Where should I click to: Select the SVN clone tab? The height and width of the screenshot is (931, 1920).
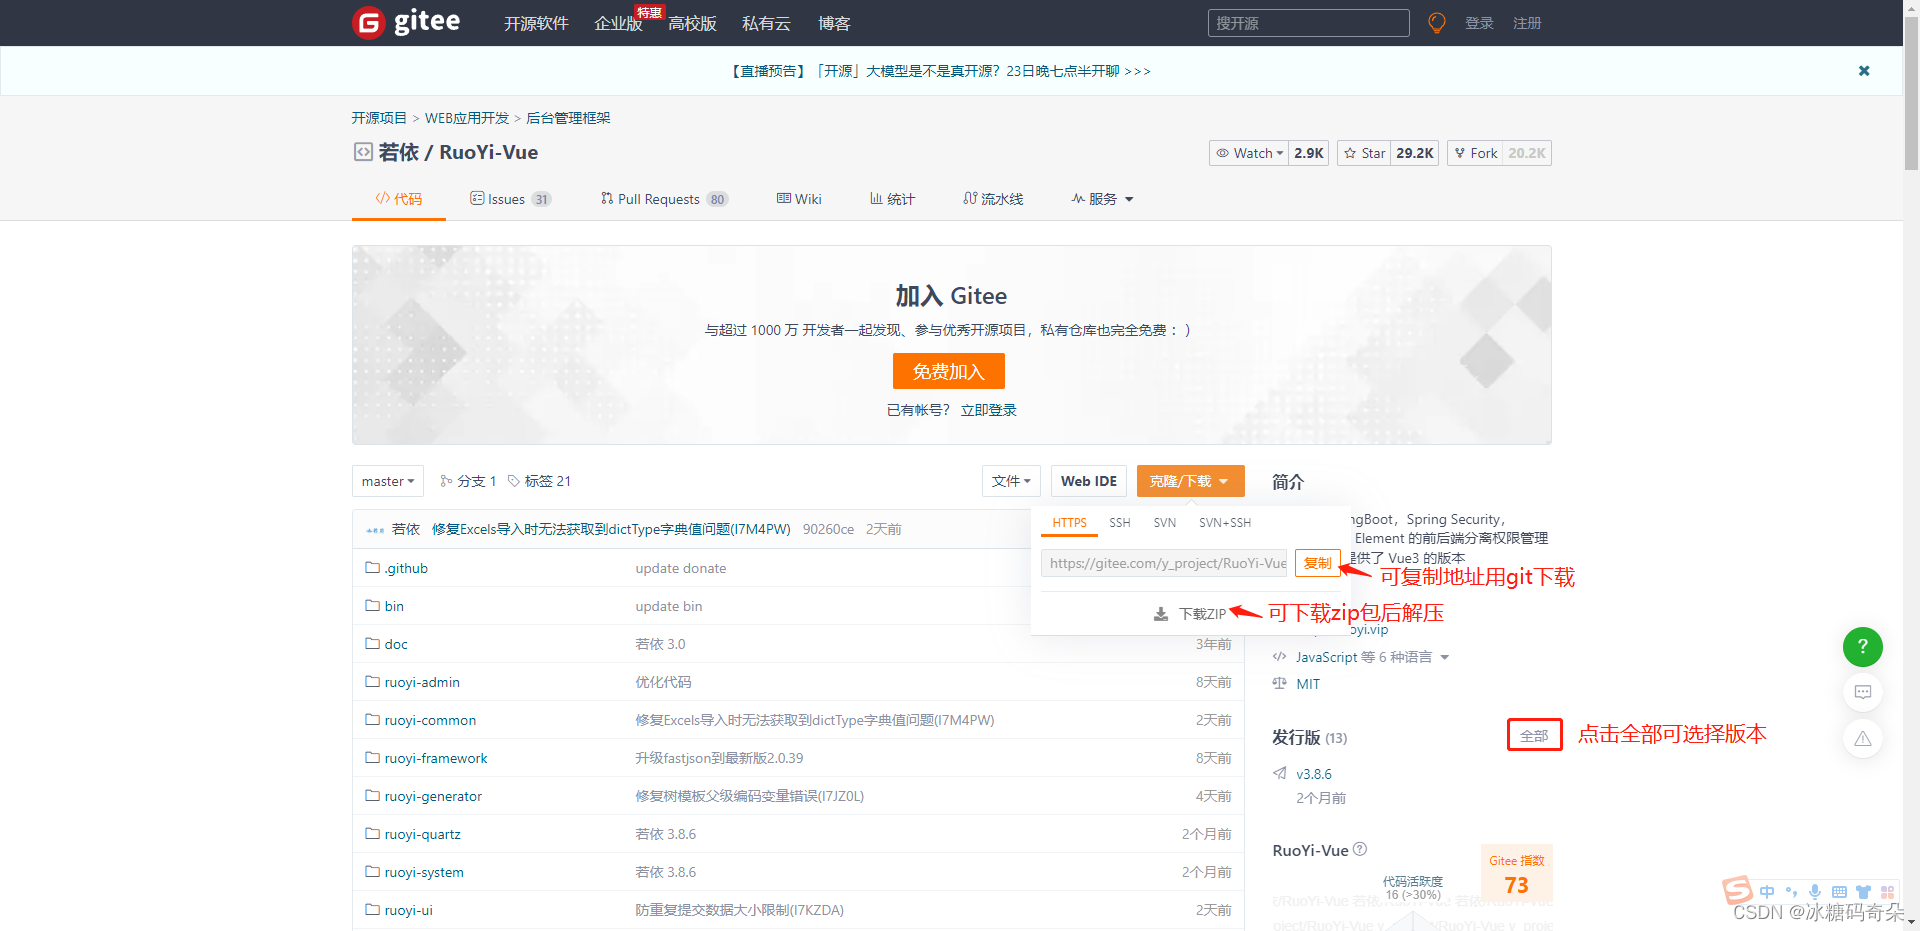(x=1165, y=523)
